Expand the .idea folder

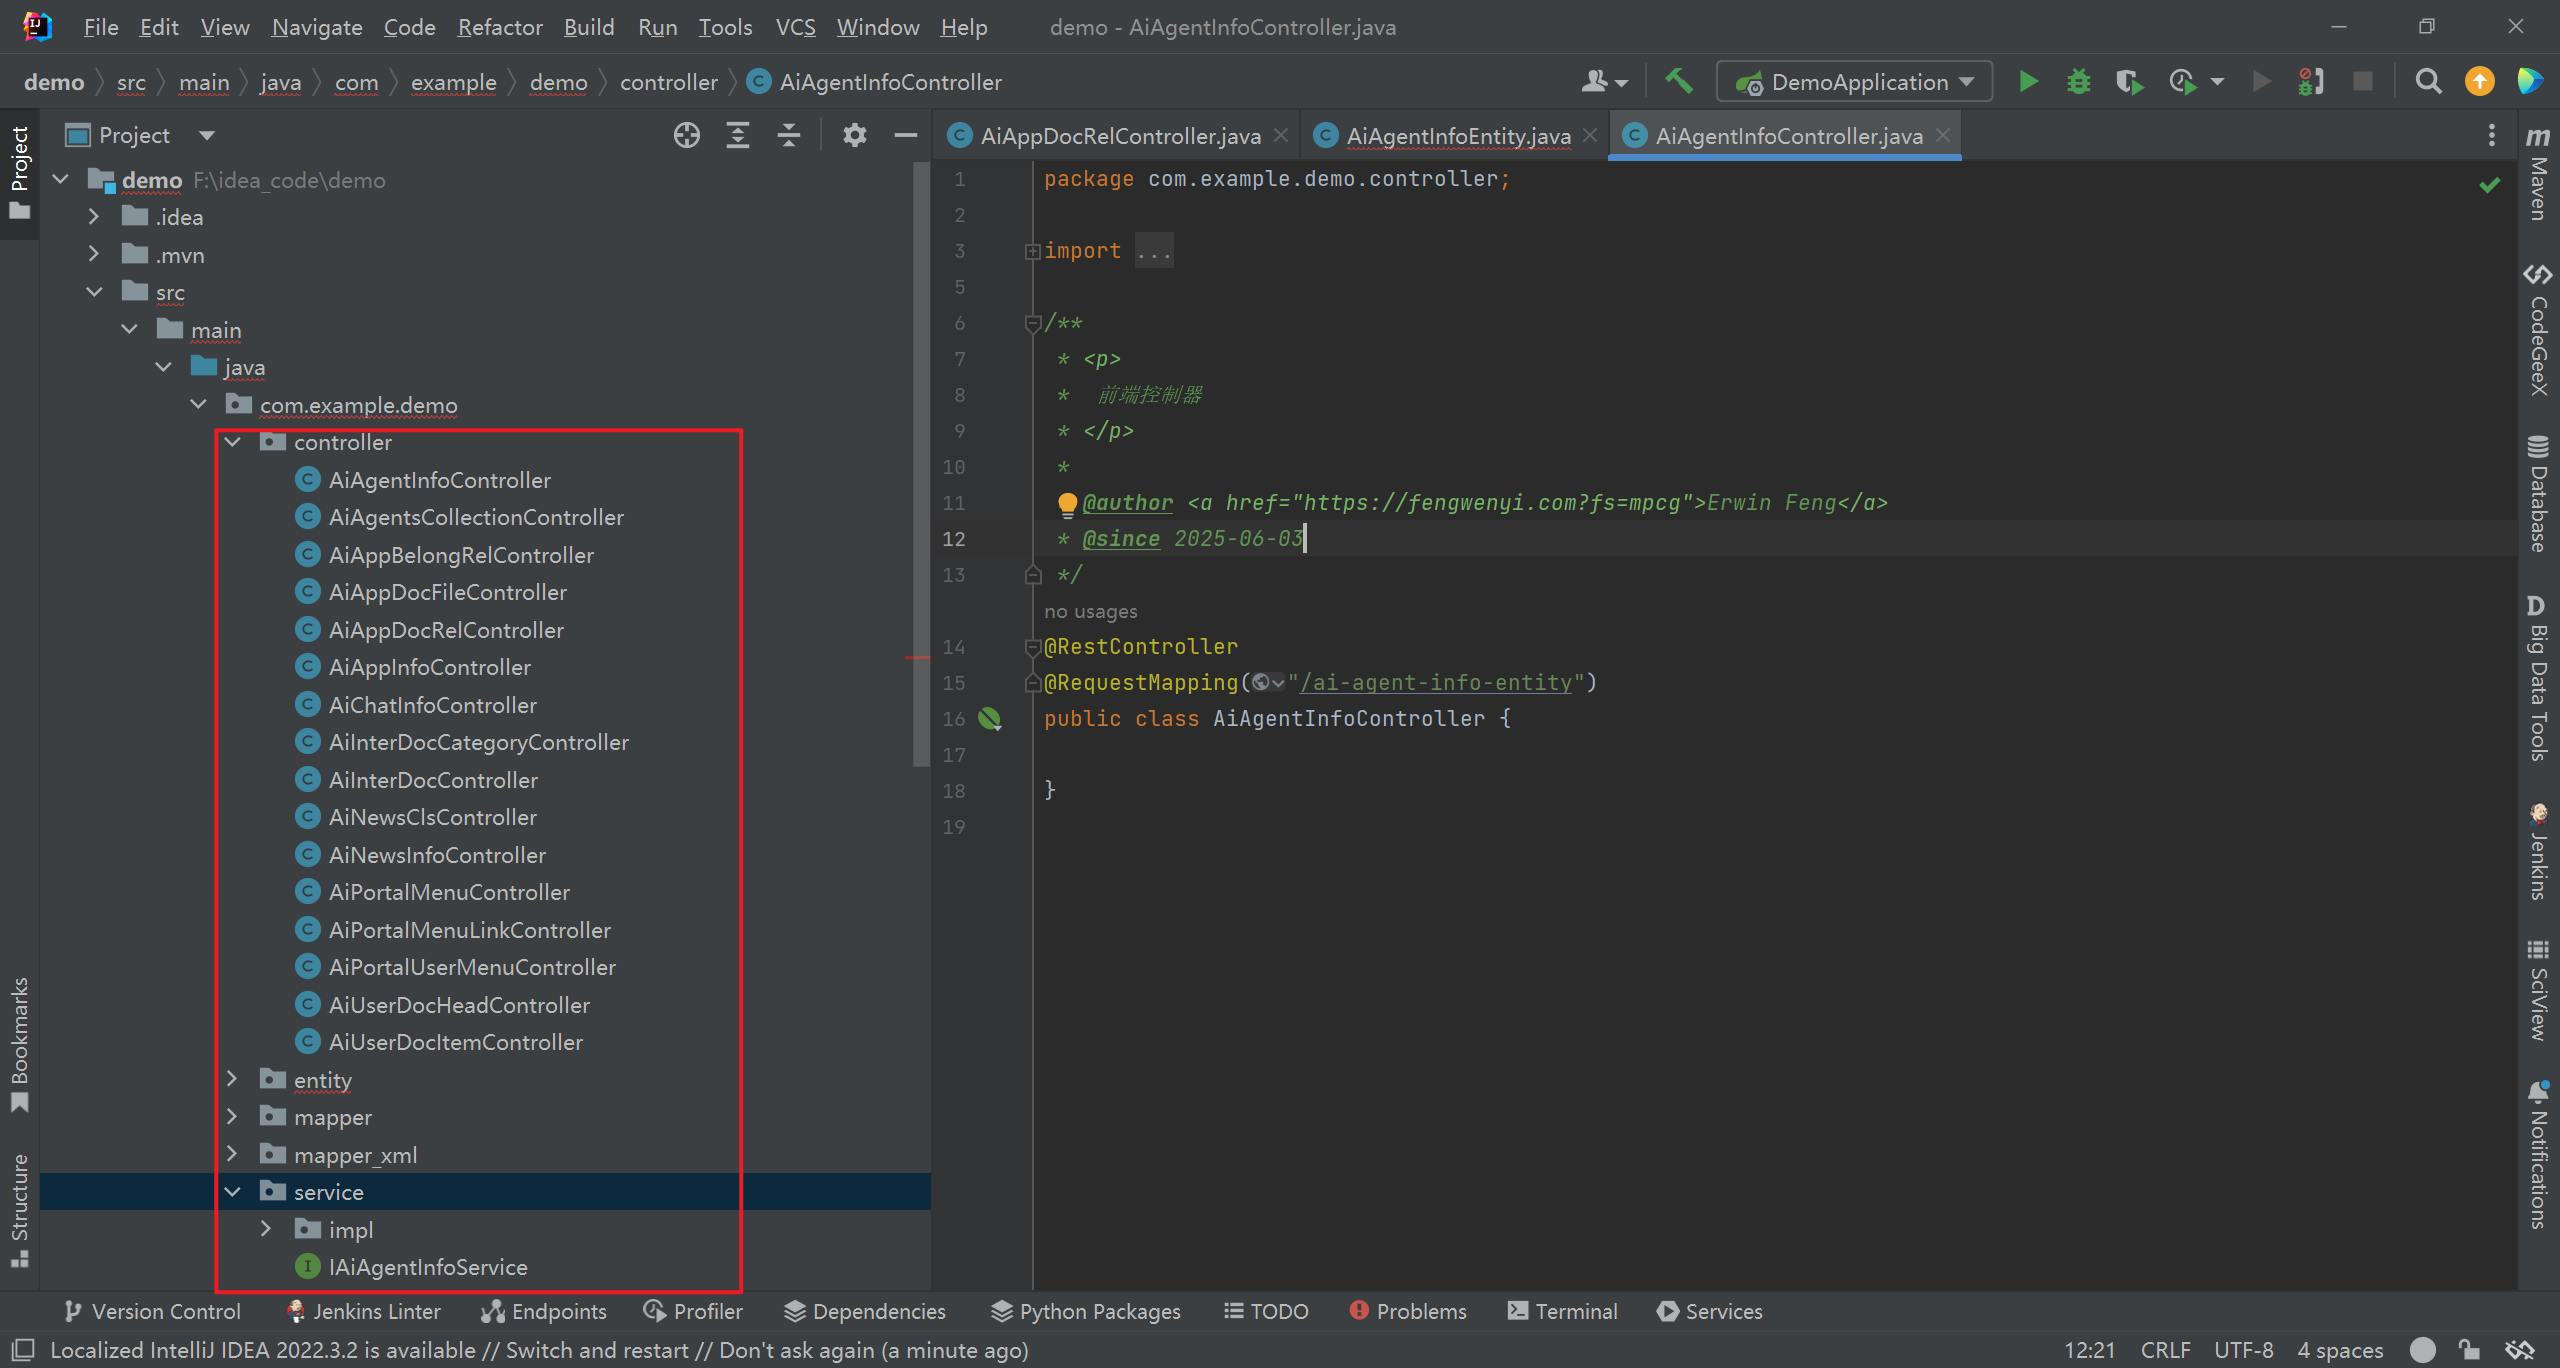pyautogui.click(x=93, y=216)
